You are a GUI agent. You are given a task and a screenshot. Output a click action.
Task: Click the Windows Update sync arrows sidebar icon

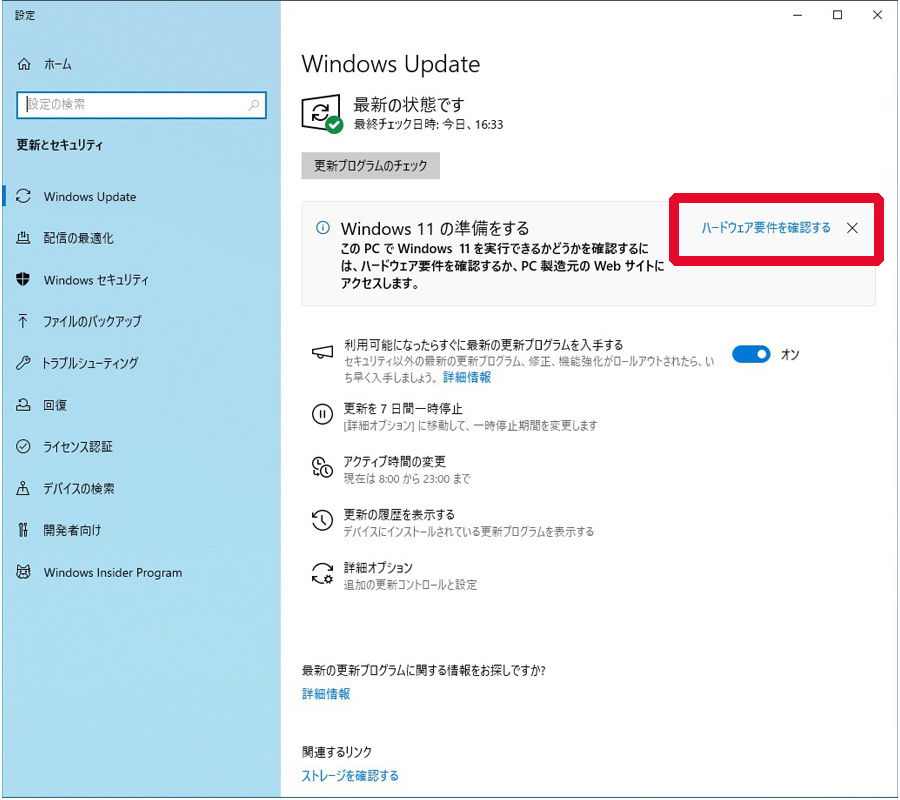(x=23, y=196)
